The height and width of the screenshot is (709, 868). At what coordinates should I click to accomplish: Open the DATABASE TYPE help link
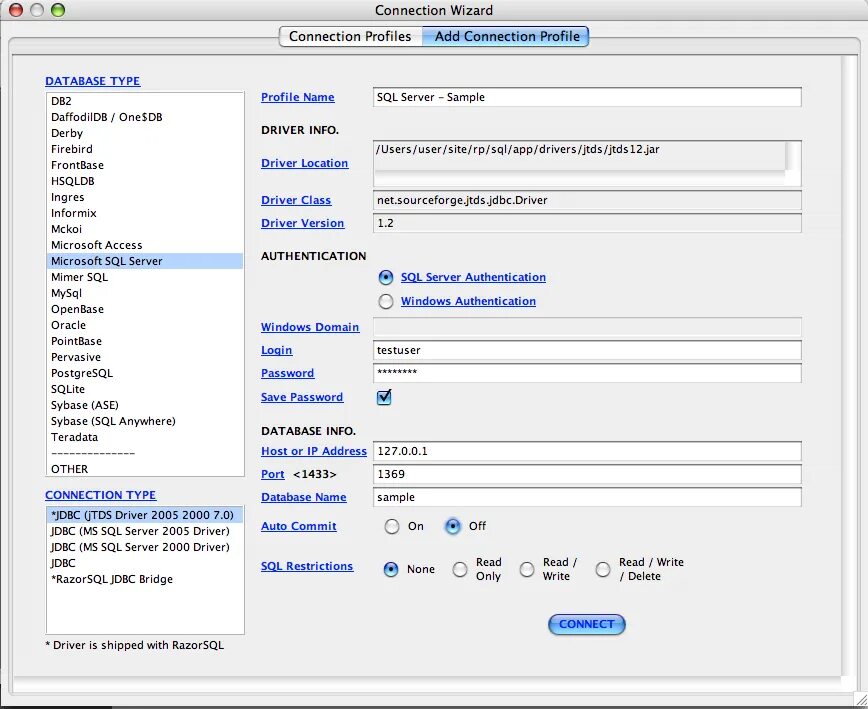click(92, 81)
